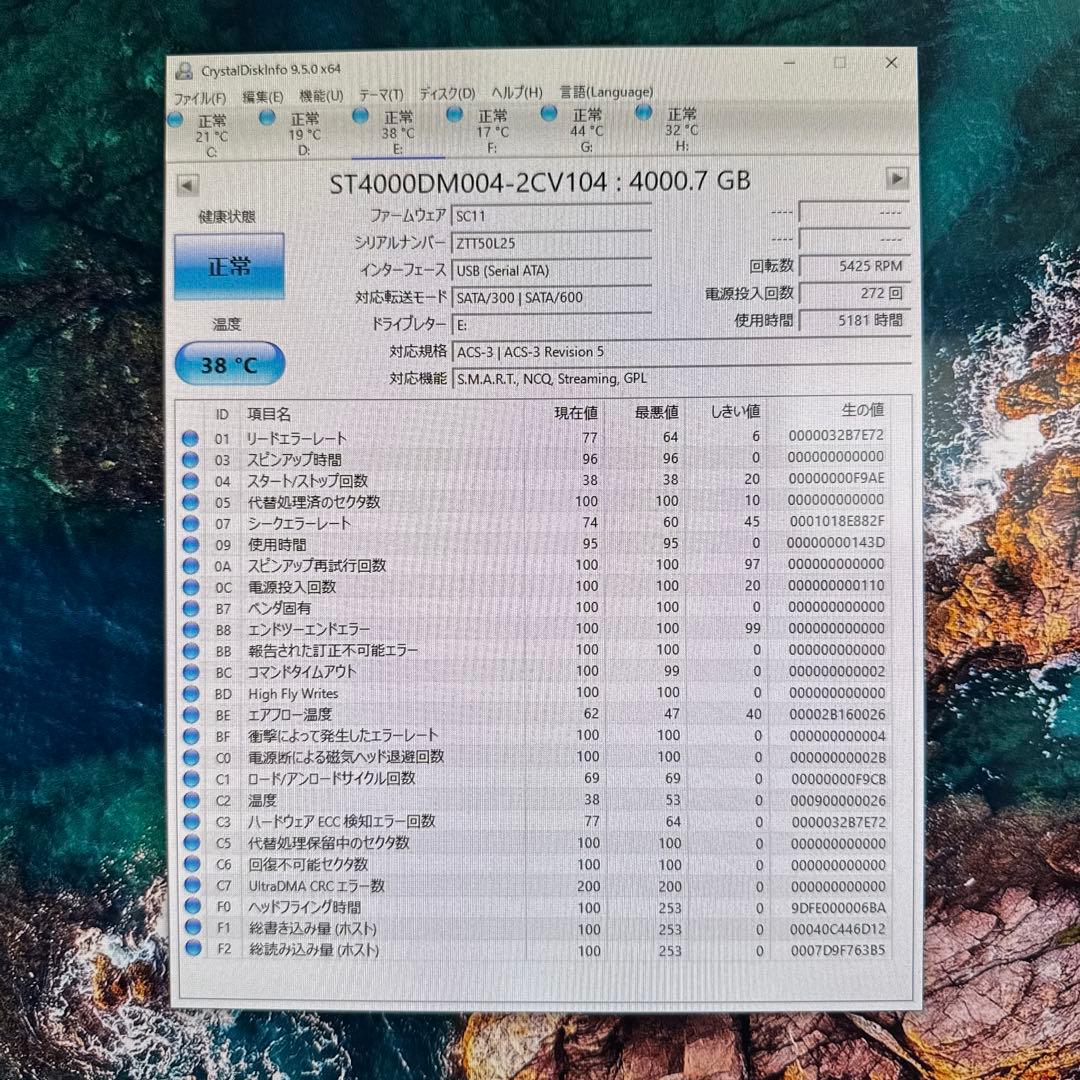
Task: Click status dot for 09 使用時間
Action: (x=191, y=546)
